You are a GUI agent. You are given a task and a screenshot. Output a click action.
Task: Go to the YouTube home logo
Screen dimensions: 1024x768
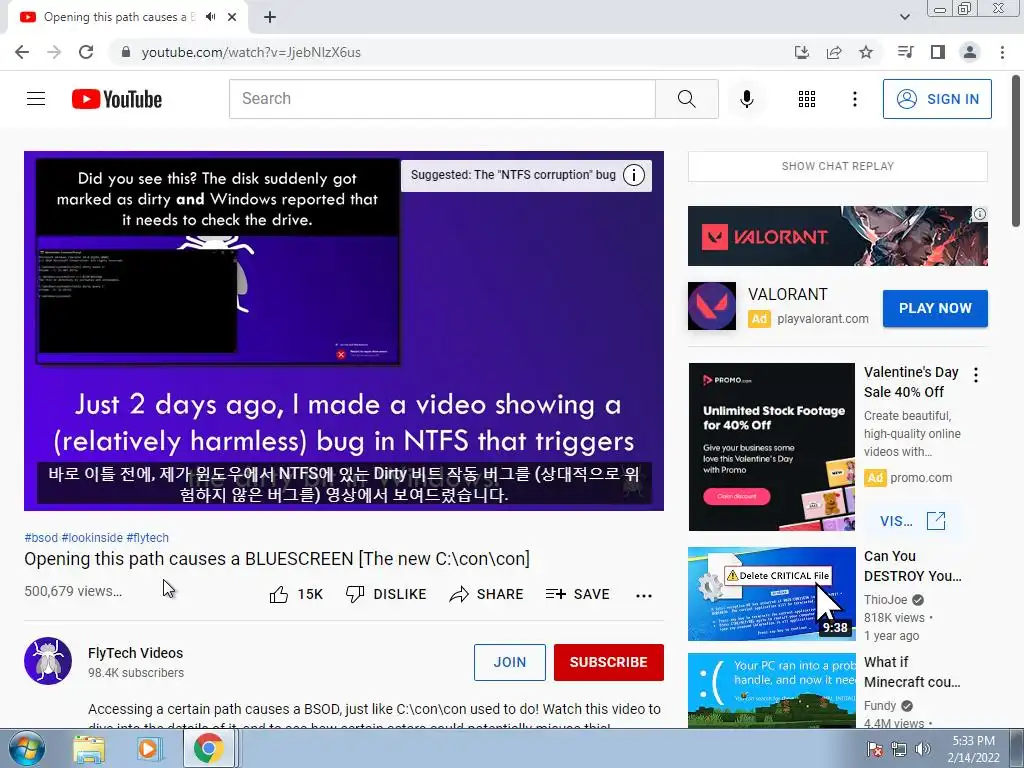[x=117, y=99]
